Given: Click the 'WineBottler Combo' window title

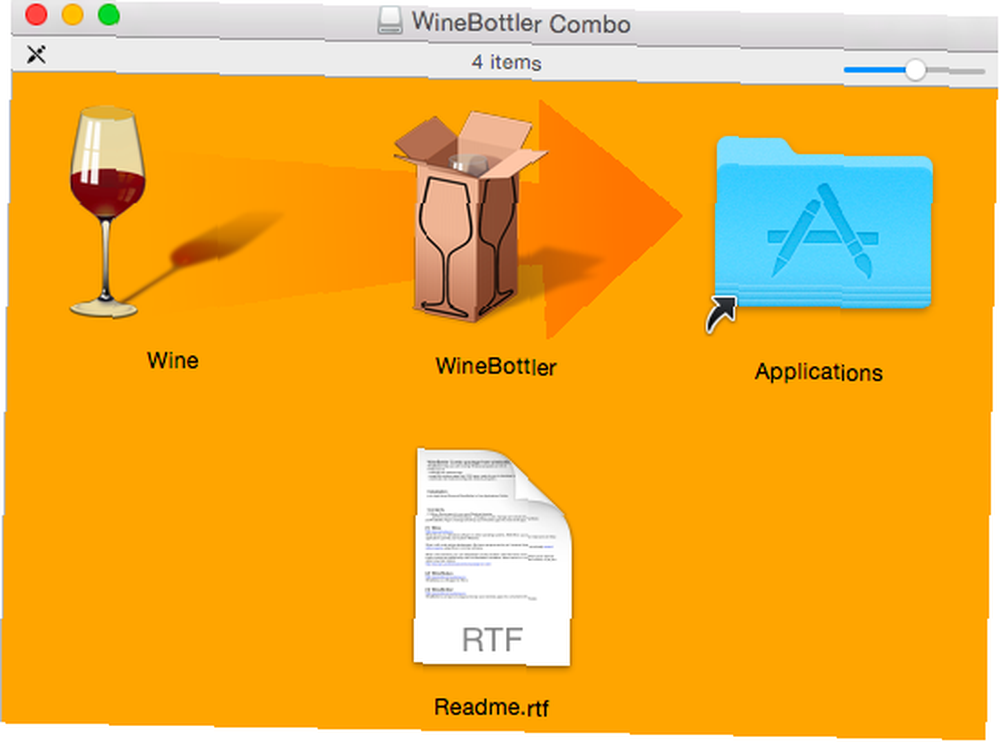Looking at the screenshot, I should coord(520,23).
